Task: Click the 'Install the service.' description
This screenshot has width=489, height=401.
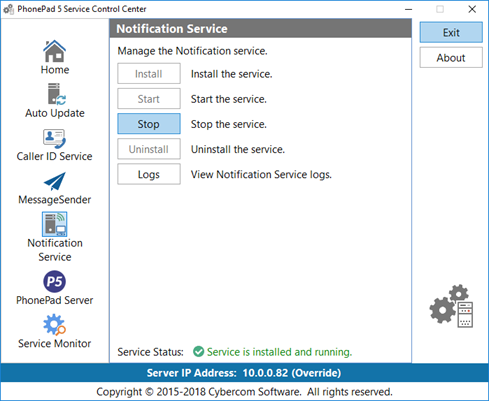Action: pos(231,74)
